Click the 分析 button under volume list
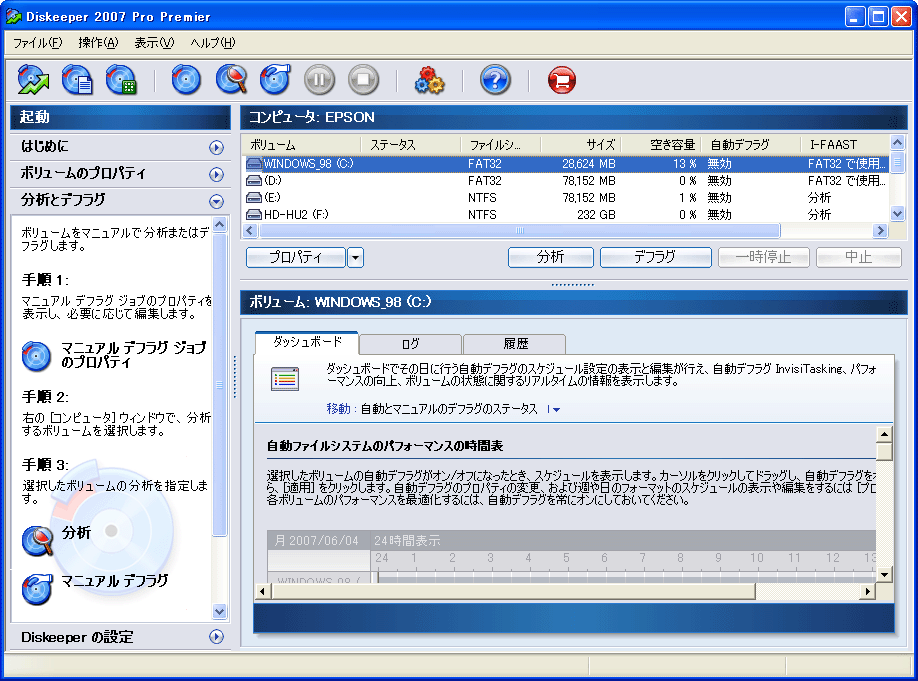918x681 pixels. point(551,258)
